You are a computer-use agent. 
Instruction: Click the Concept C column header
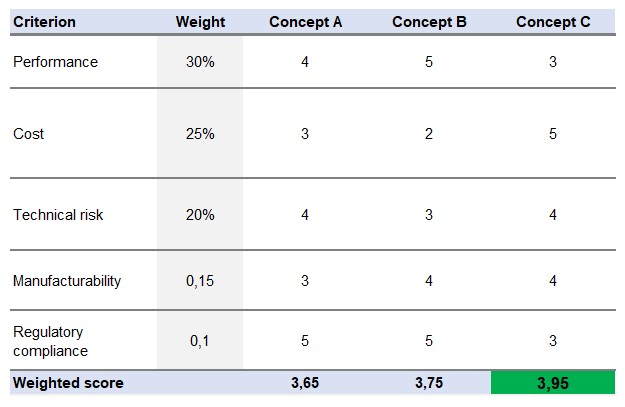pos(553,22)
